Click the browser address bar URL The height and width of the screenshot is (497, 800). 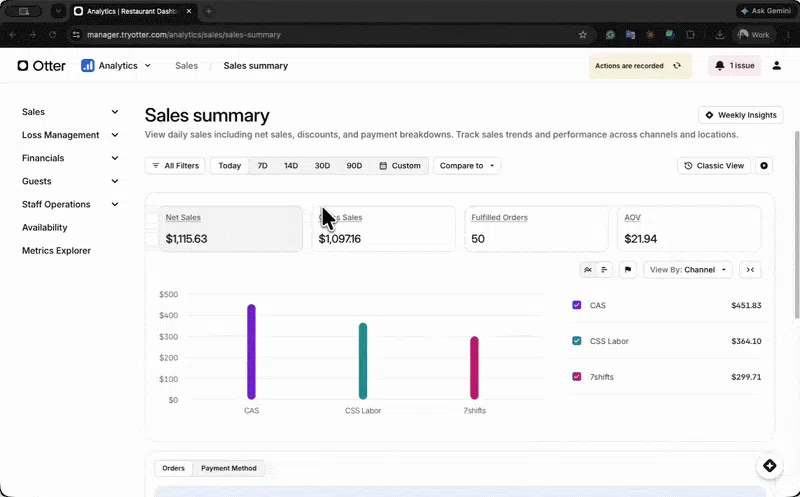tap(184, 35)
